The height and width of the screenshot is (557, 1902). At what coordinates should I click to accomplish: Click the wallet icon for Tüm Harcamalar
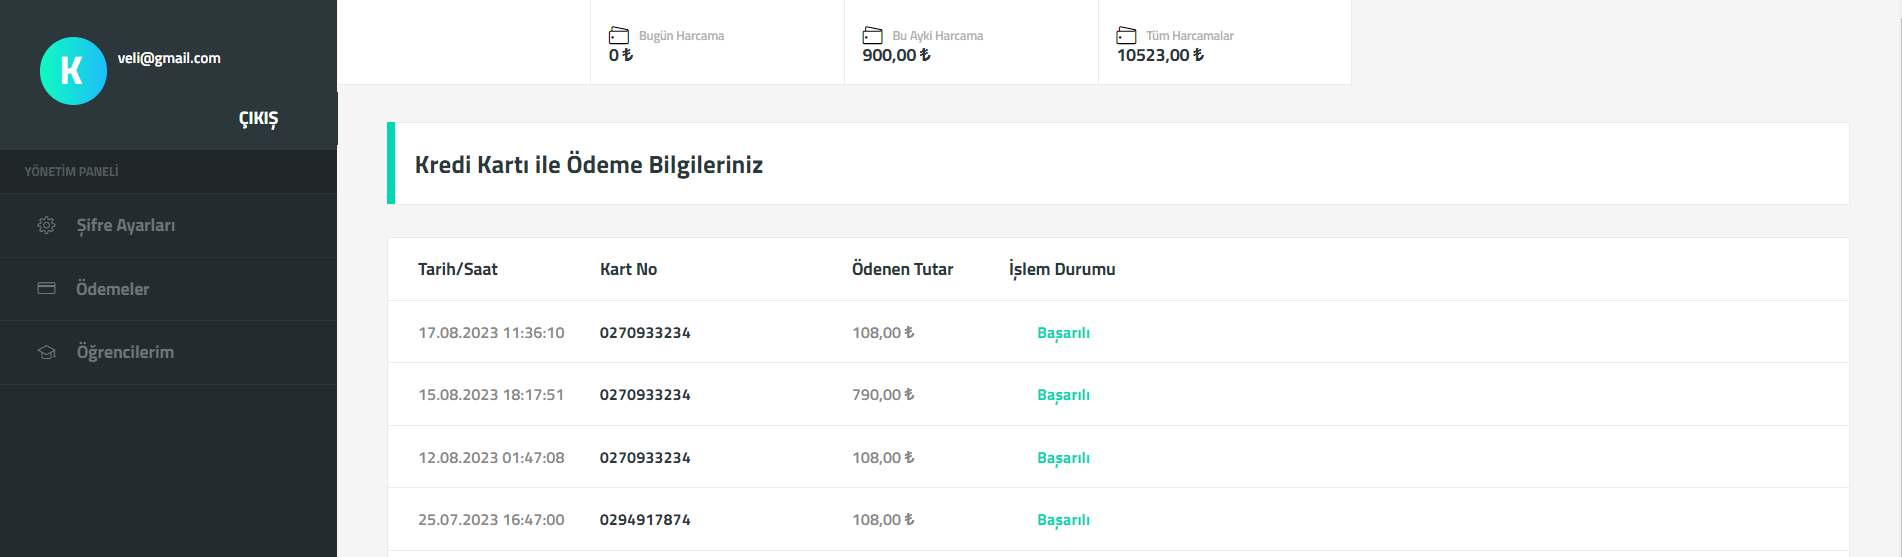coord(1127,35)
